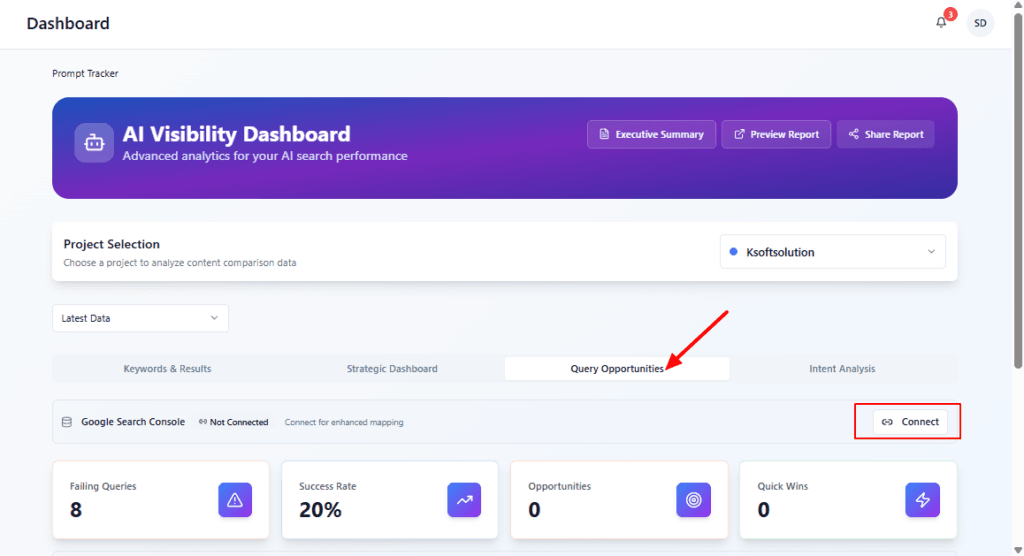Click the Quick Wins lightning bolt icon
Image resolution: width=1024 pixels, height=556 pixels.
click(922, 500)
